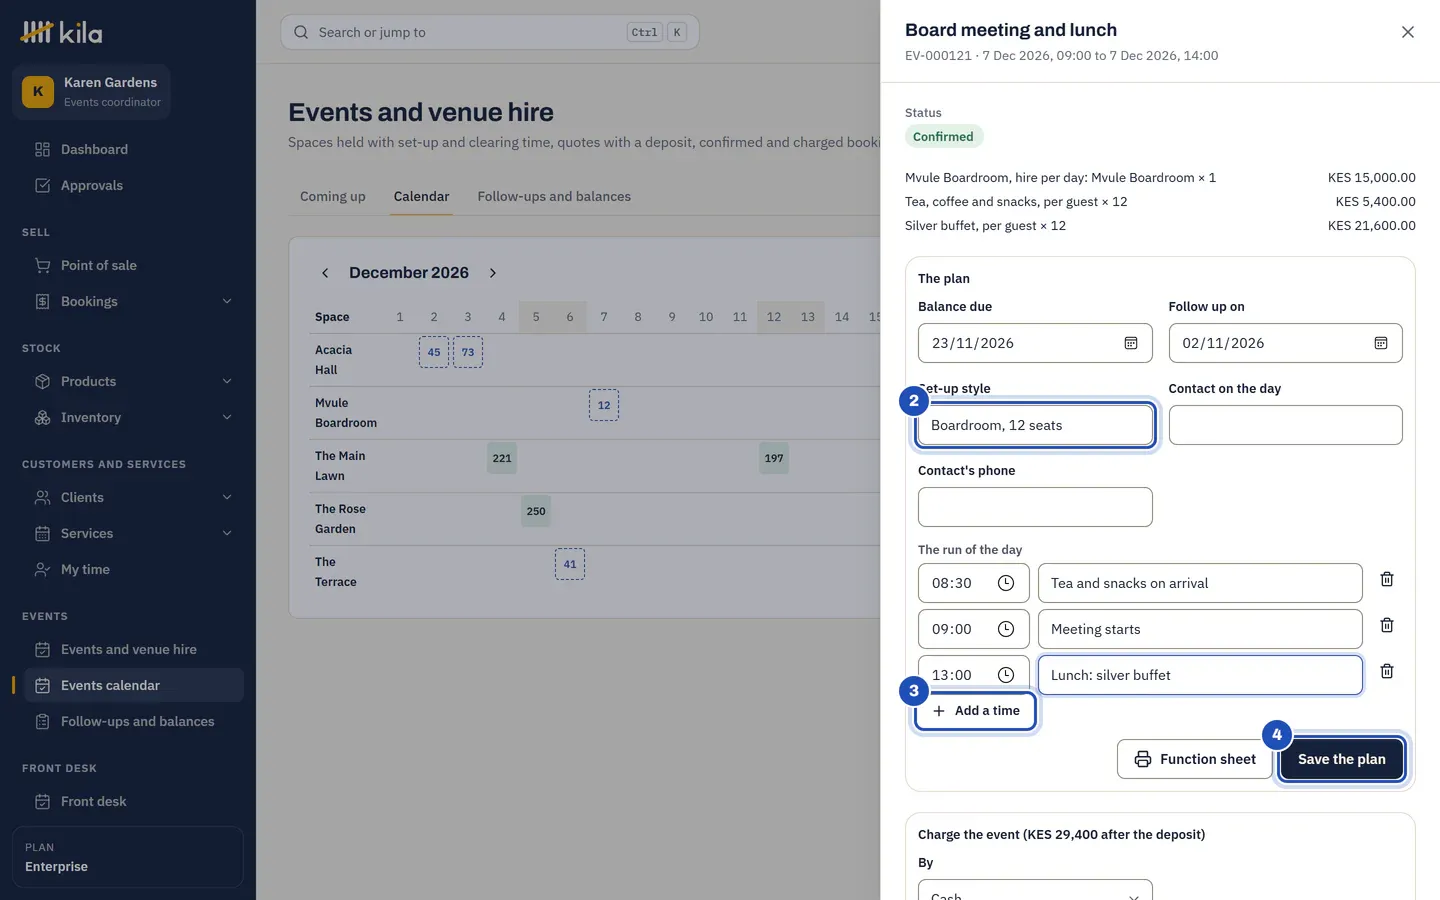This screenshot has width=1440, height=900.
Task: Open the Follow up on calendar picker icon
Action: click(1381, 343)
